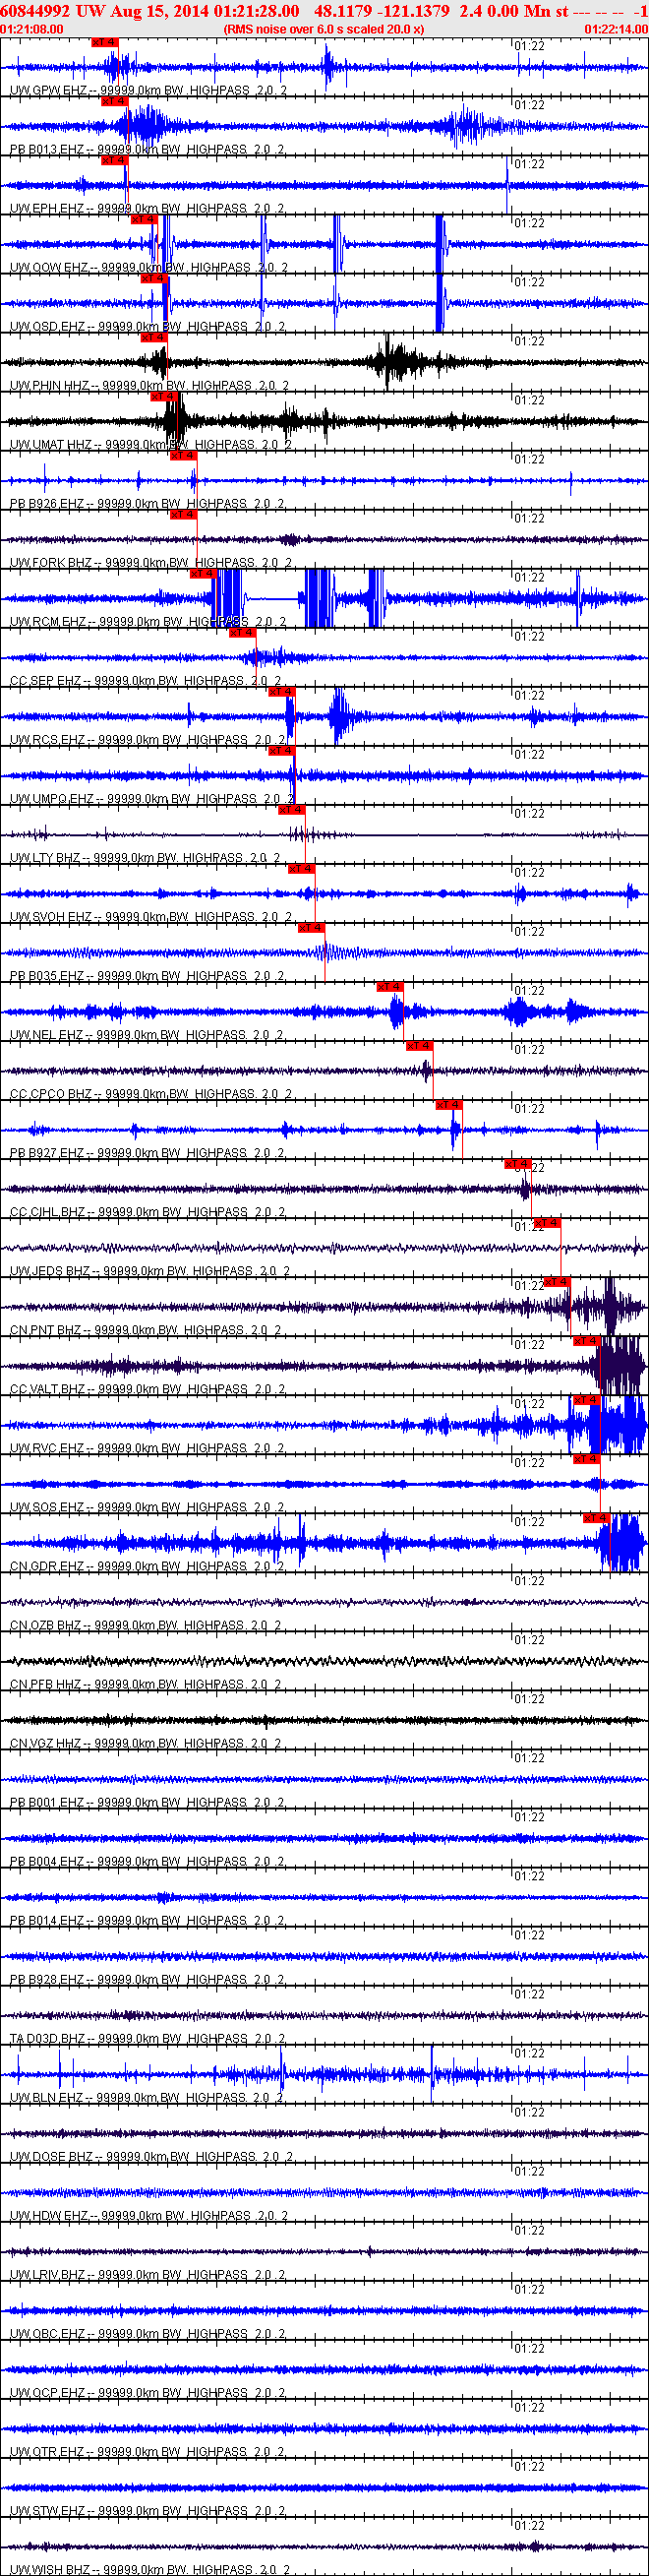Click the PB.B928.EHZ station label
This screenshot has width=649, height=2576.
point(47,1979)
